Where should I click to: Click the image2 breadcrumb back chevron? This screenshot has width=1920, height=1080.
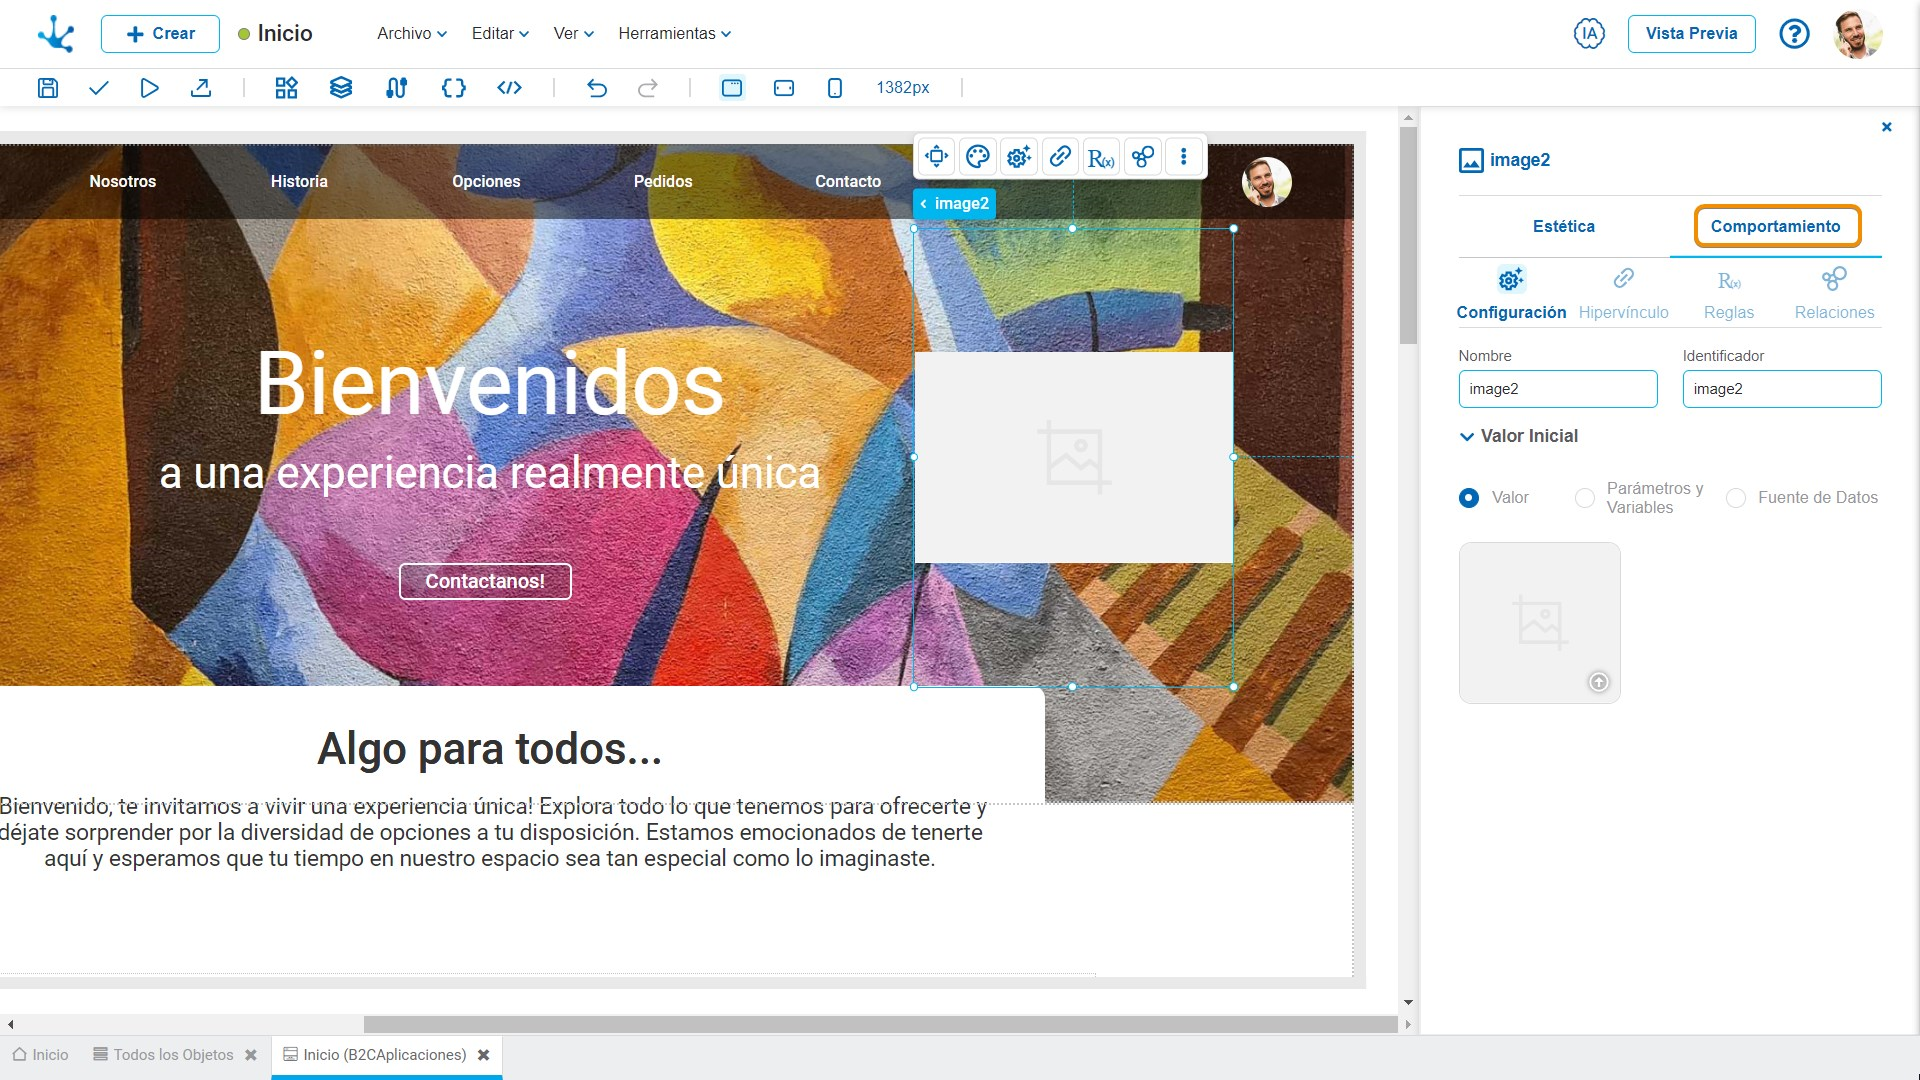pyautogui.click(x=923, y=204)
